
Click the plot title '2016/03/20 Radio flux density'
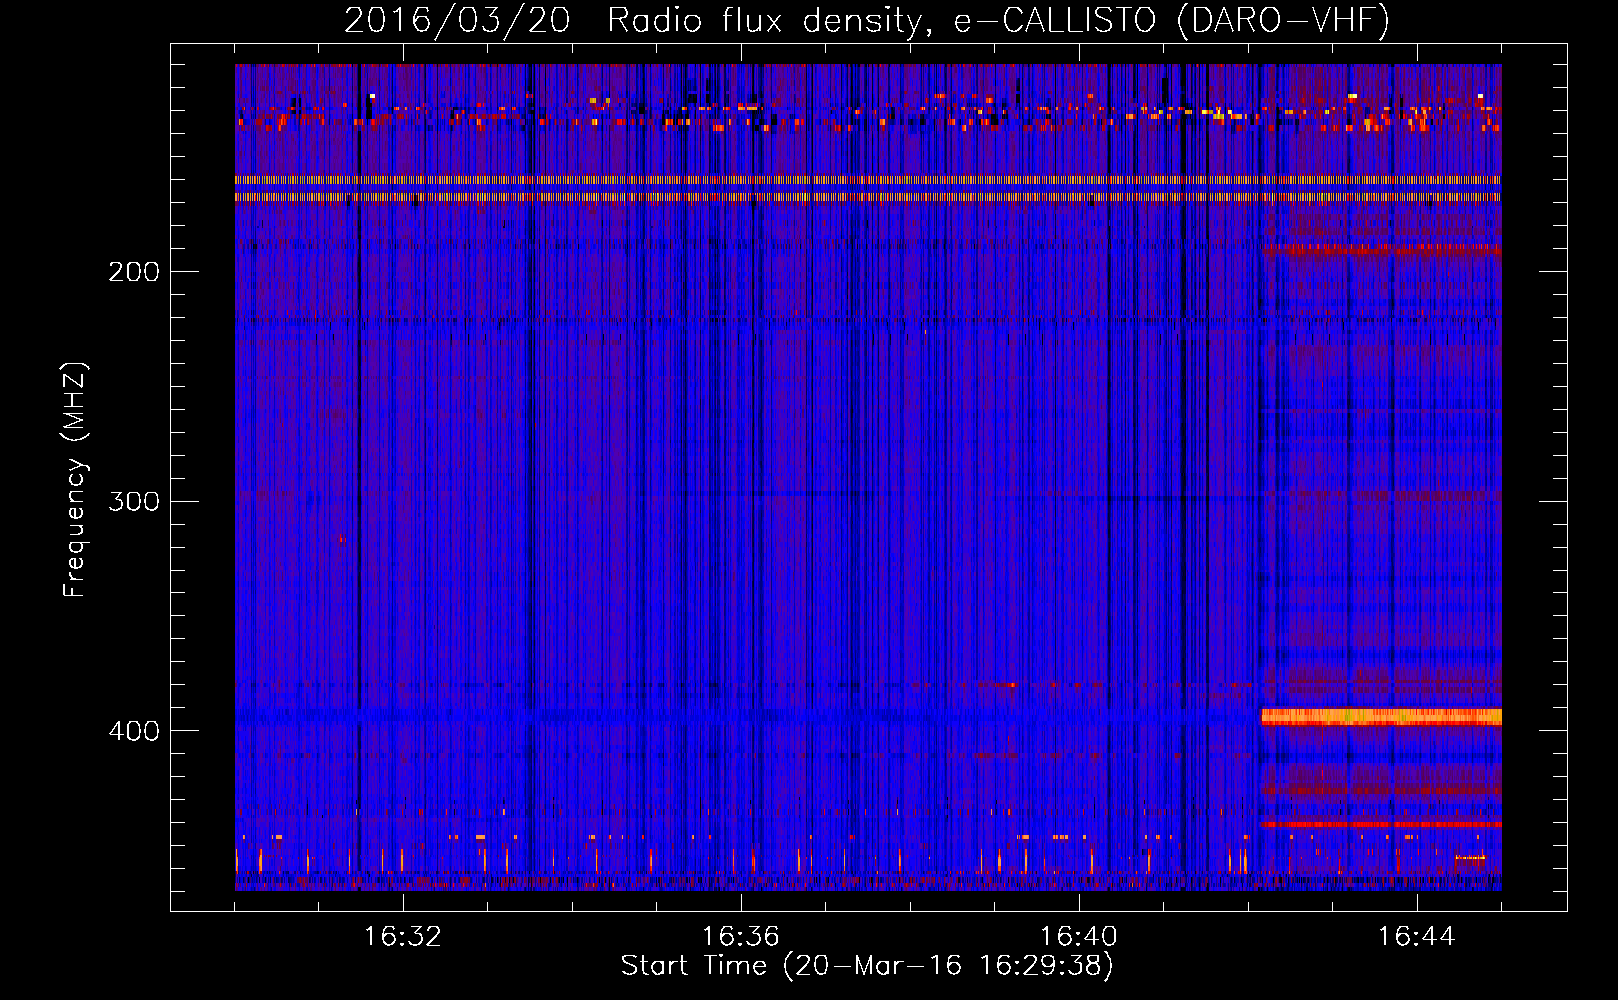coord(867,20)
